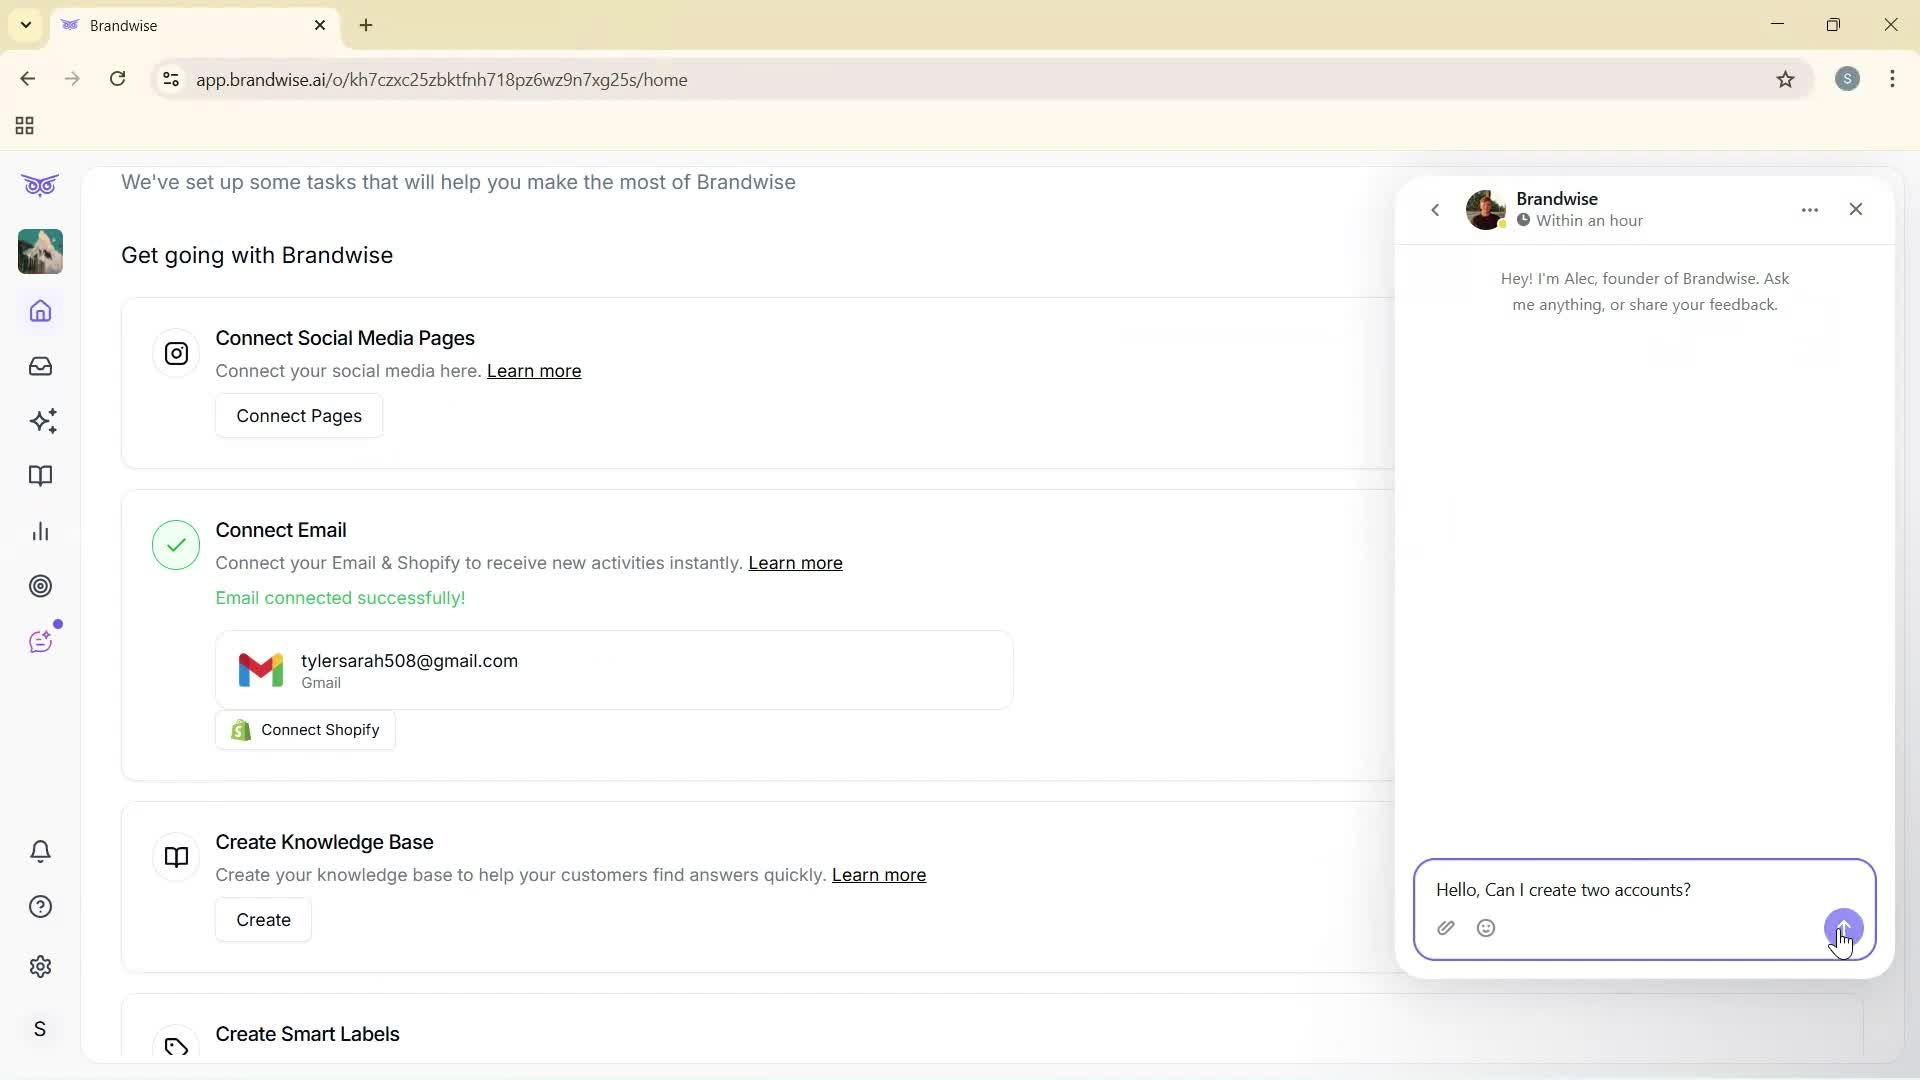Click the Brandwise owl logo
Screen dimensions: 1920x1080
[40, 185]
